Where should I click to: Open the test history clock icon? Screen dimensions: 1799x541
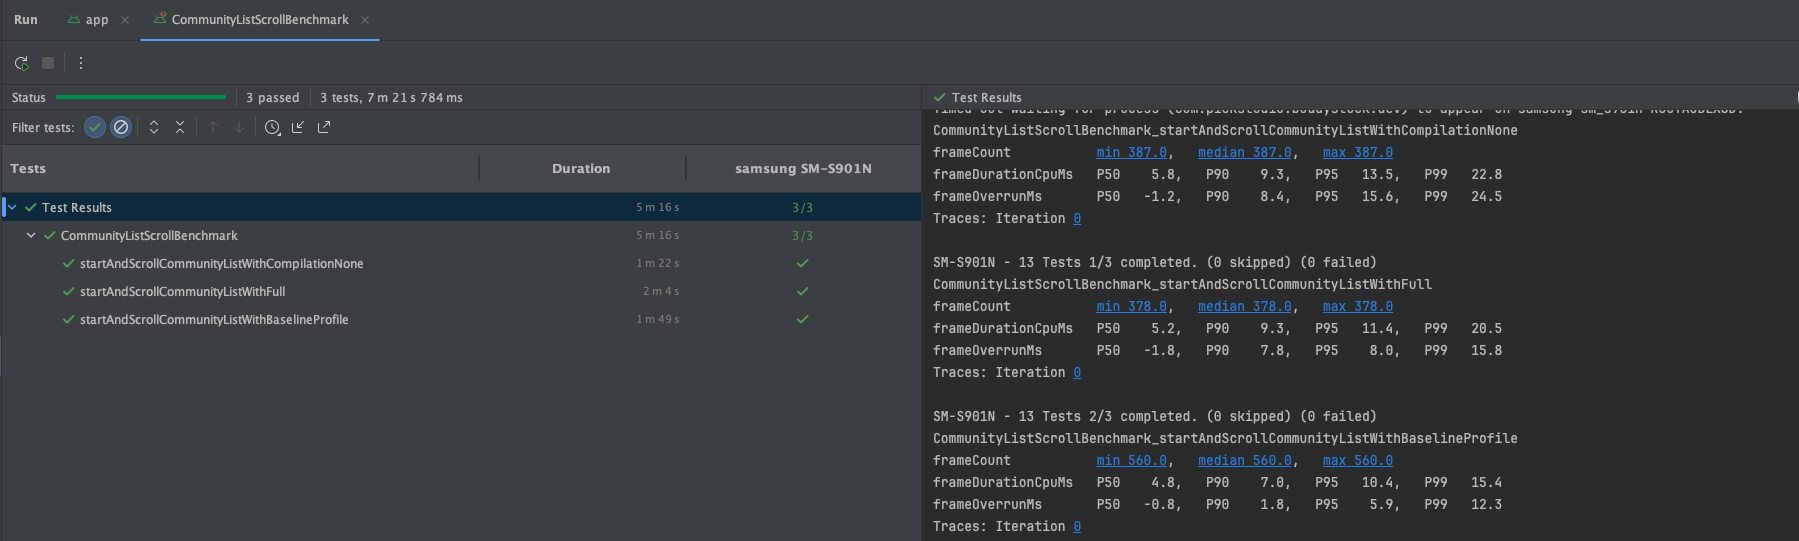272,127
